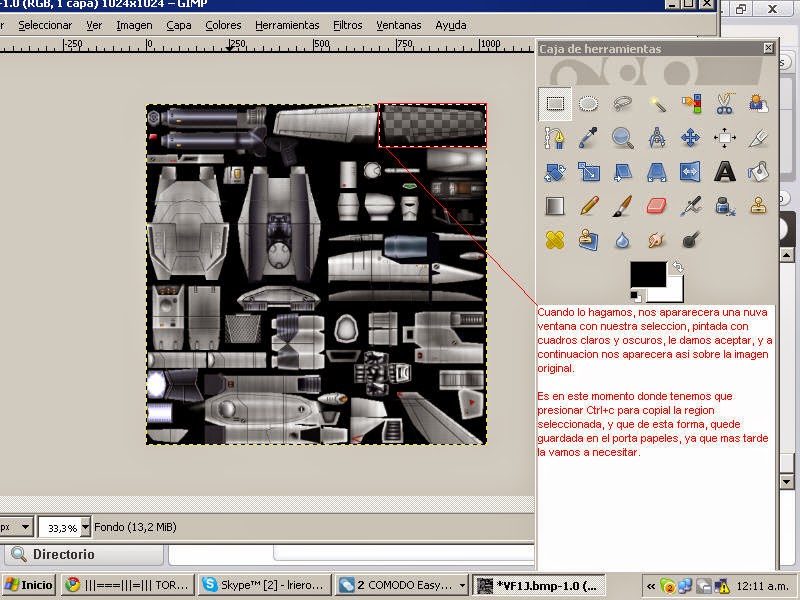
Task: Open the Seleccionar menu
Action: (x=45, y=25)
